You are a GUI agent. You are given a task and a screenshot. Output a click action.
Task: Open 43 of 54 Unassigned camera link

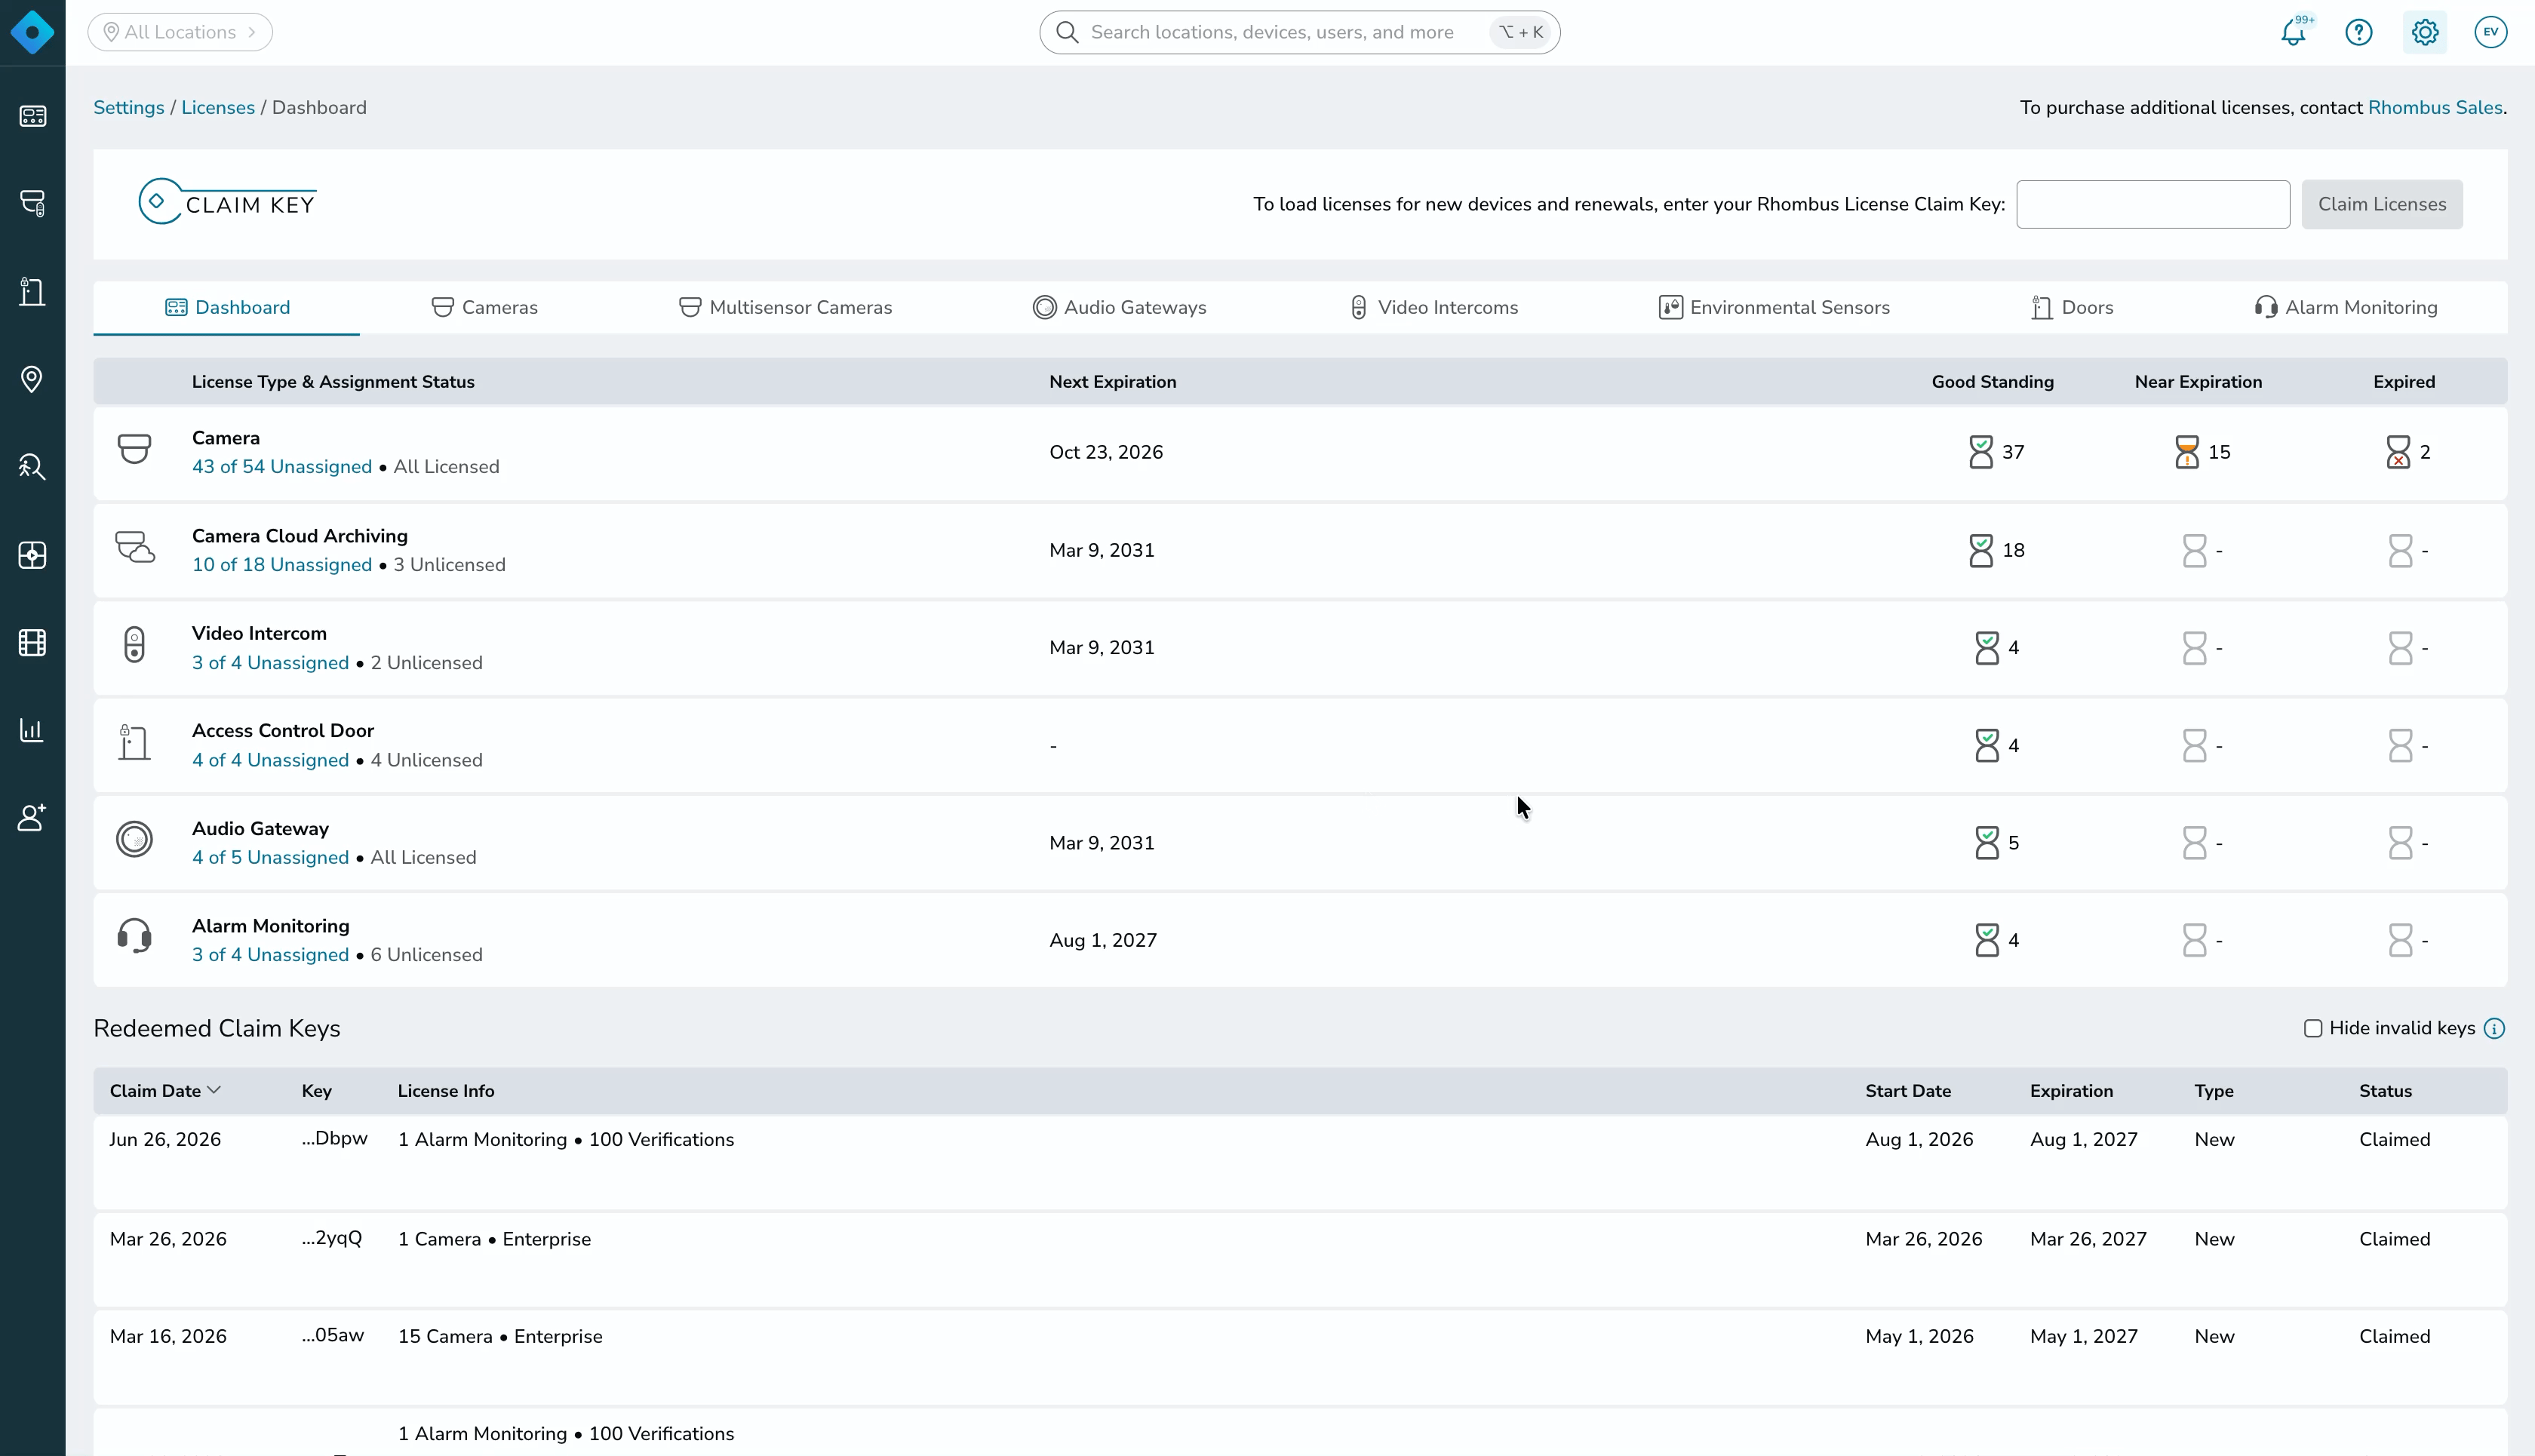click(x=282, y=467)
